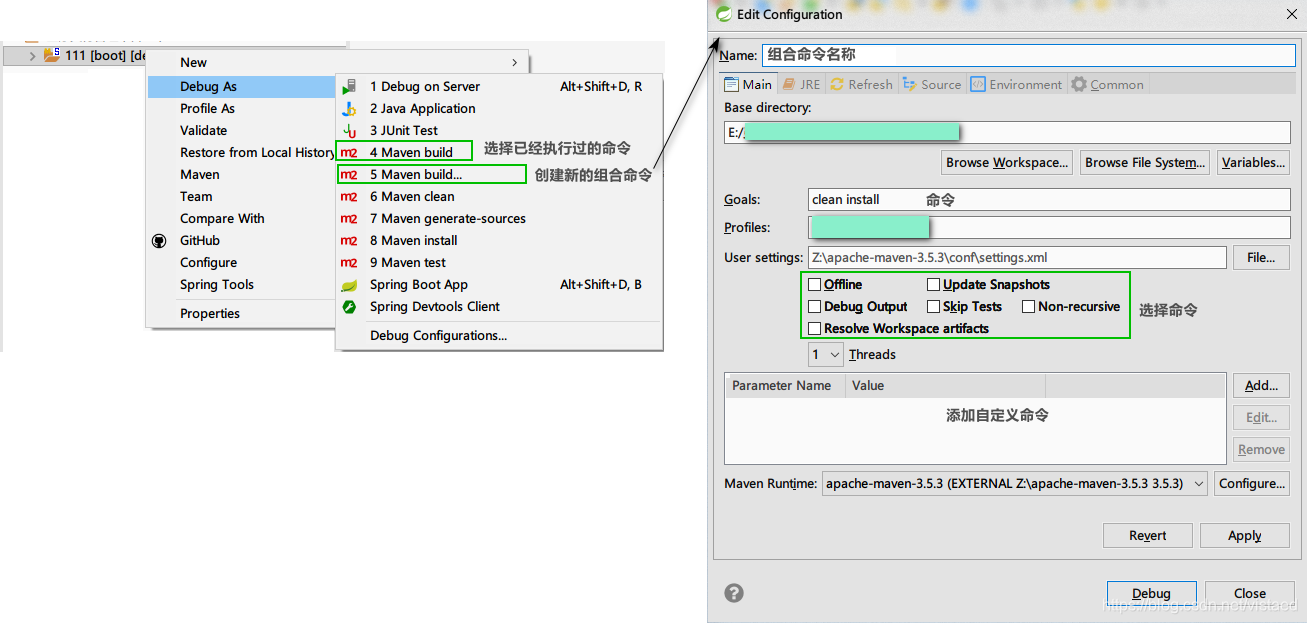The height and width of the screenshot is (624, 1307).
Task: Open the Threads count dropdown
Action: [x=826, y=355]
